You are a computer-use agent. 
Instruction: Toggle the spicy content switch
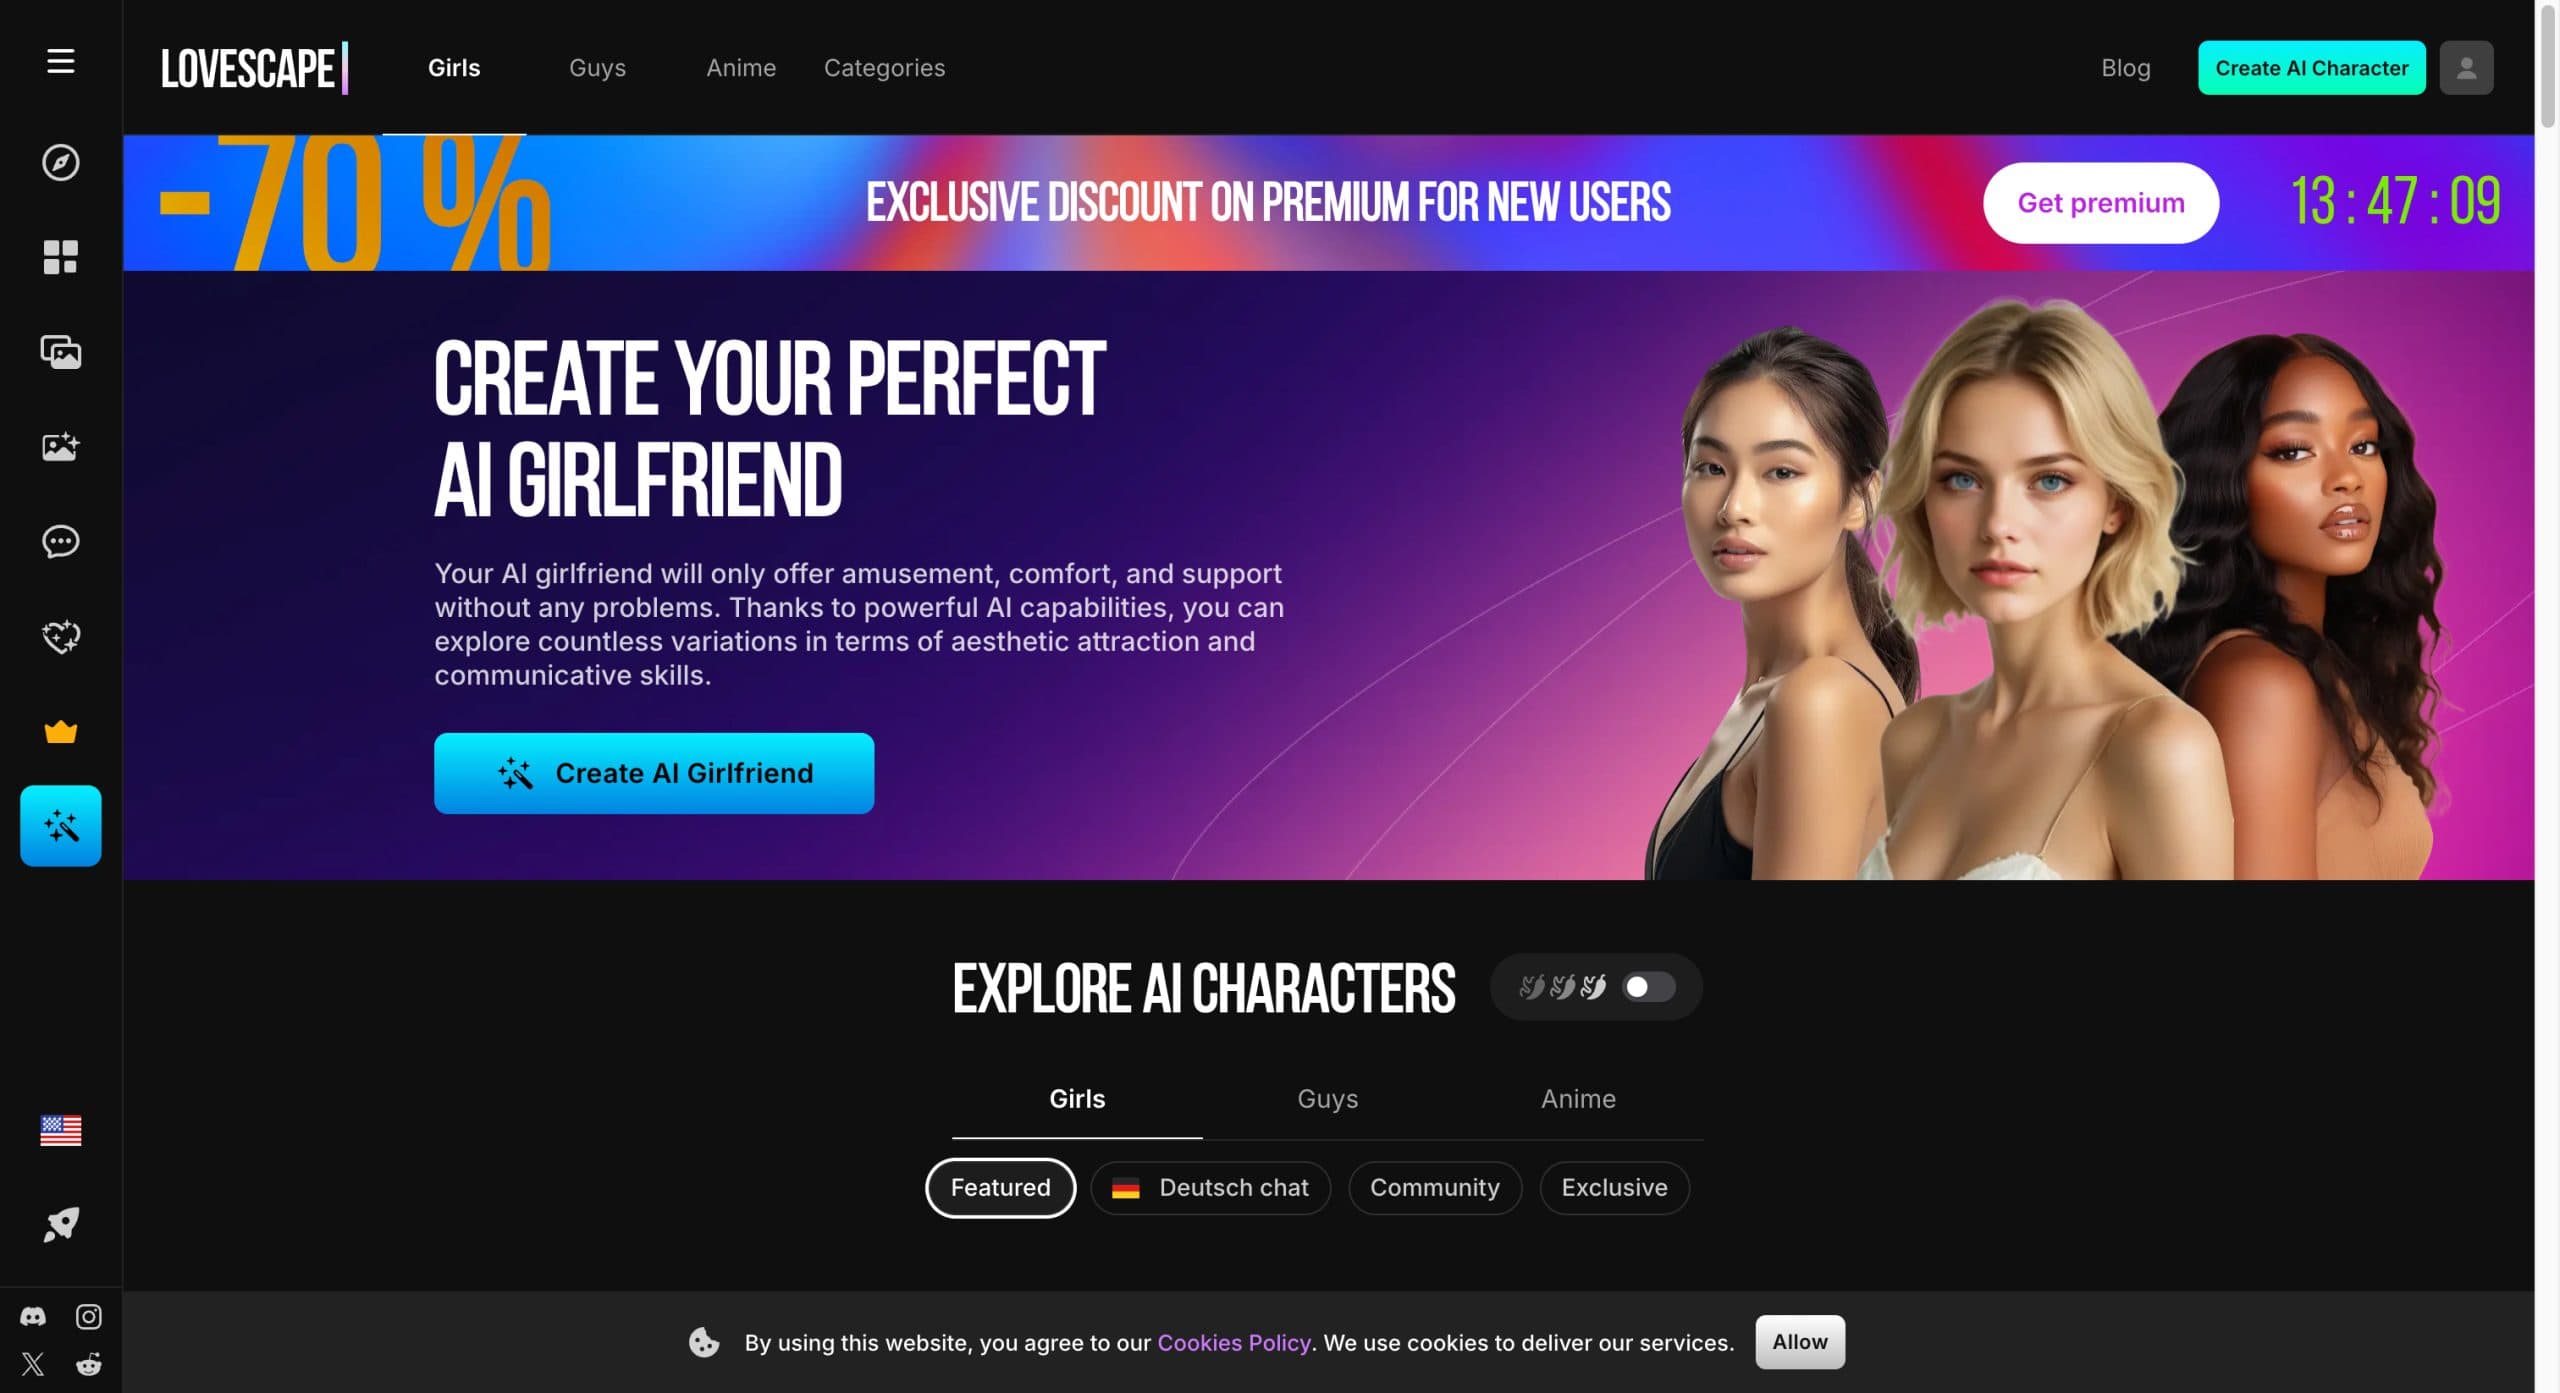point(1648,987)
